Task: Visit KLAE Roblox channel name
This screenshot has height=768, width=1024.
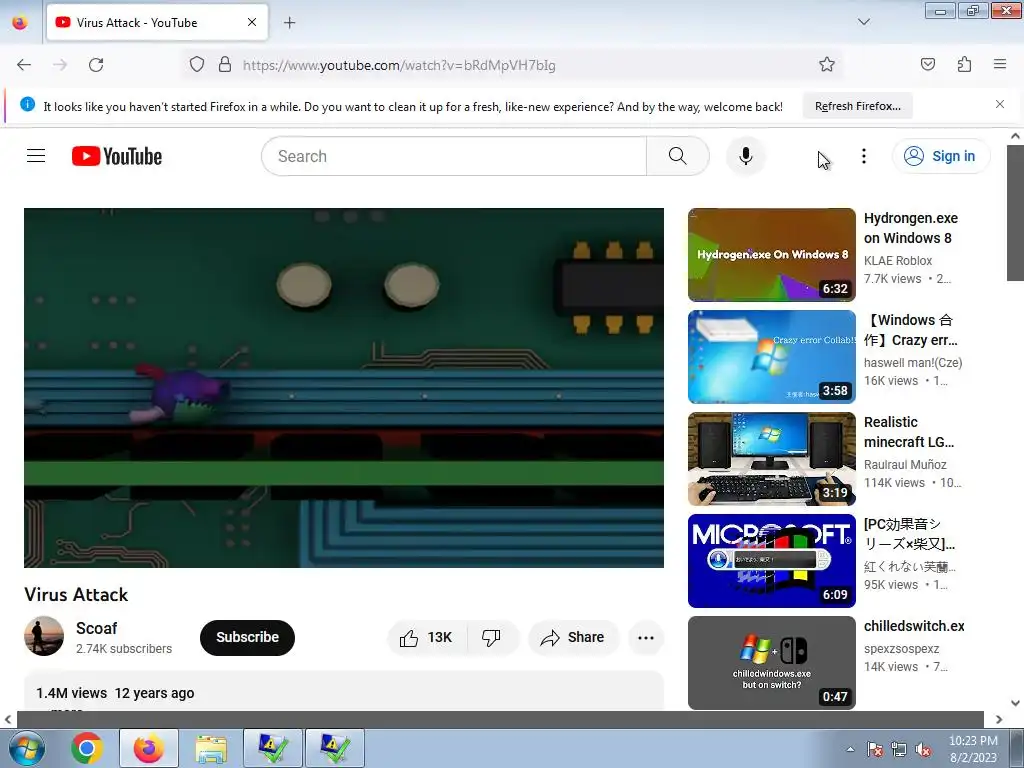Action: click(898, 261)
